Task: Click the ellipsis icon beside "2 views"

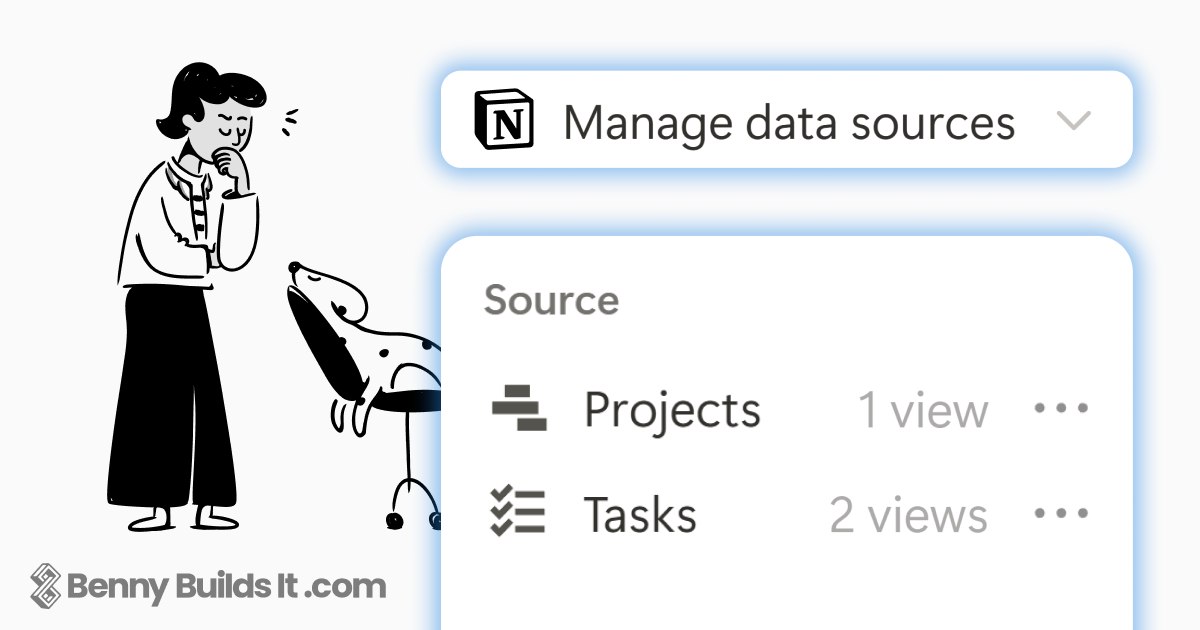Action: 1060,513
